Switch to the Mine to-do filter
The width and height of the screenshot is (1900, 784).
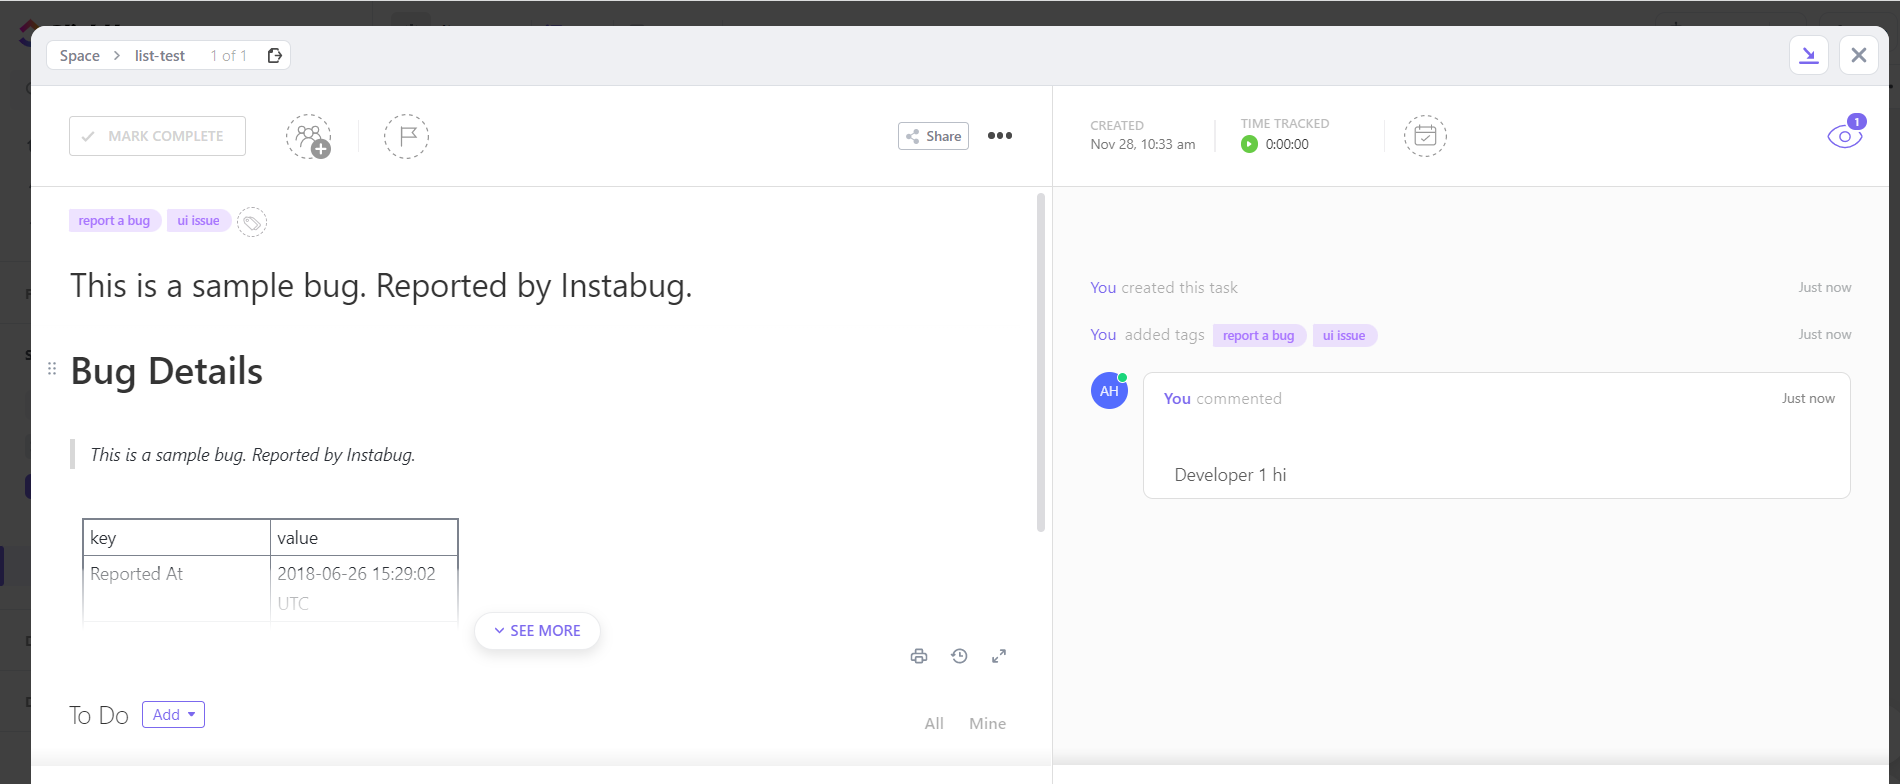[x=987, y=724]
